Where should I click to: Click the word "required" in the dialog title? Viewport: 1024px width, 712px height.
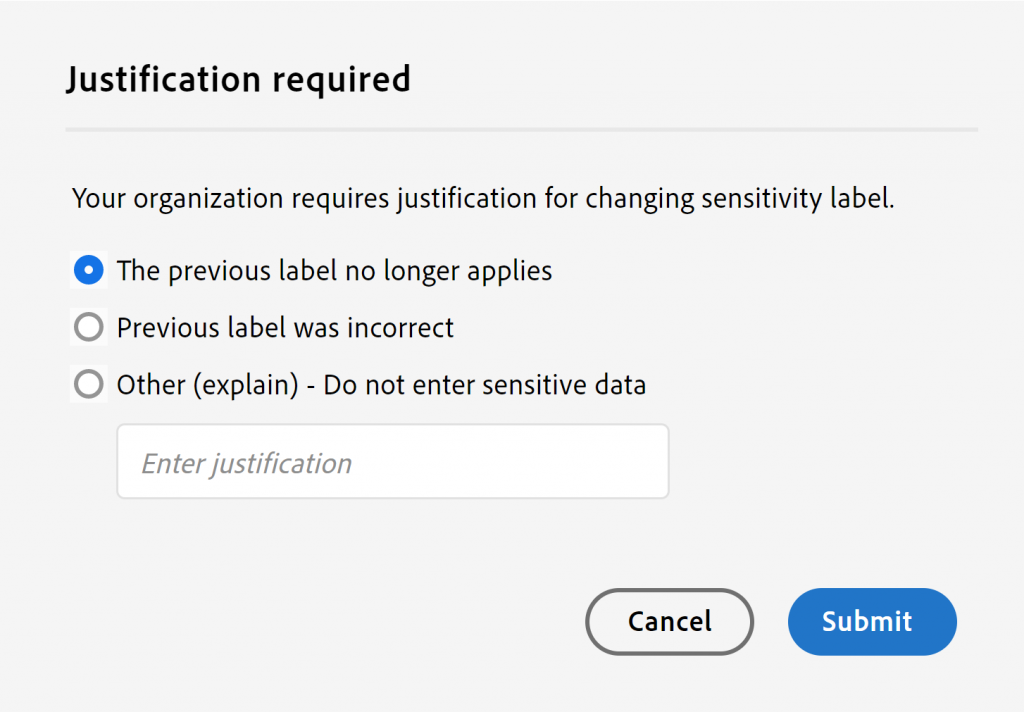[x=347, y=79]
